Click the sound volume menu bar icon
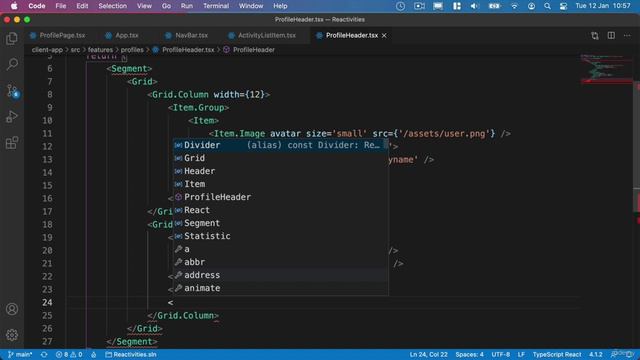Viewport: 640px width, 360px height. (474, 6)
